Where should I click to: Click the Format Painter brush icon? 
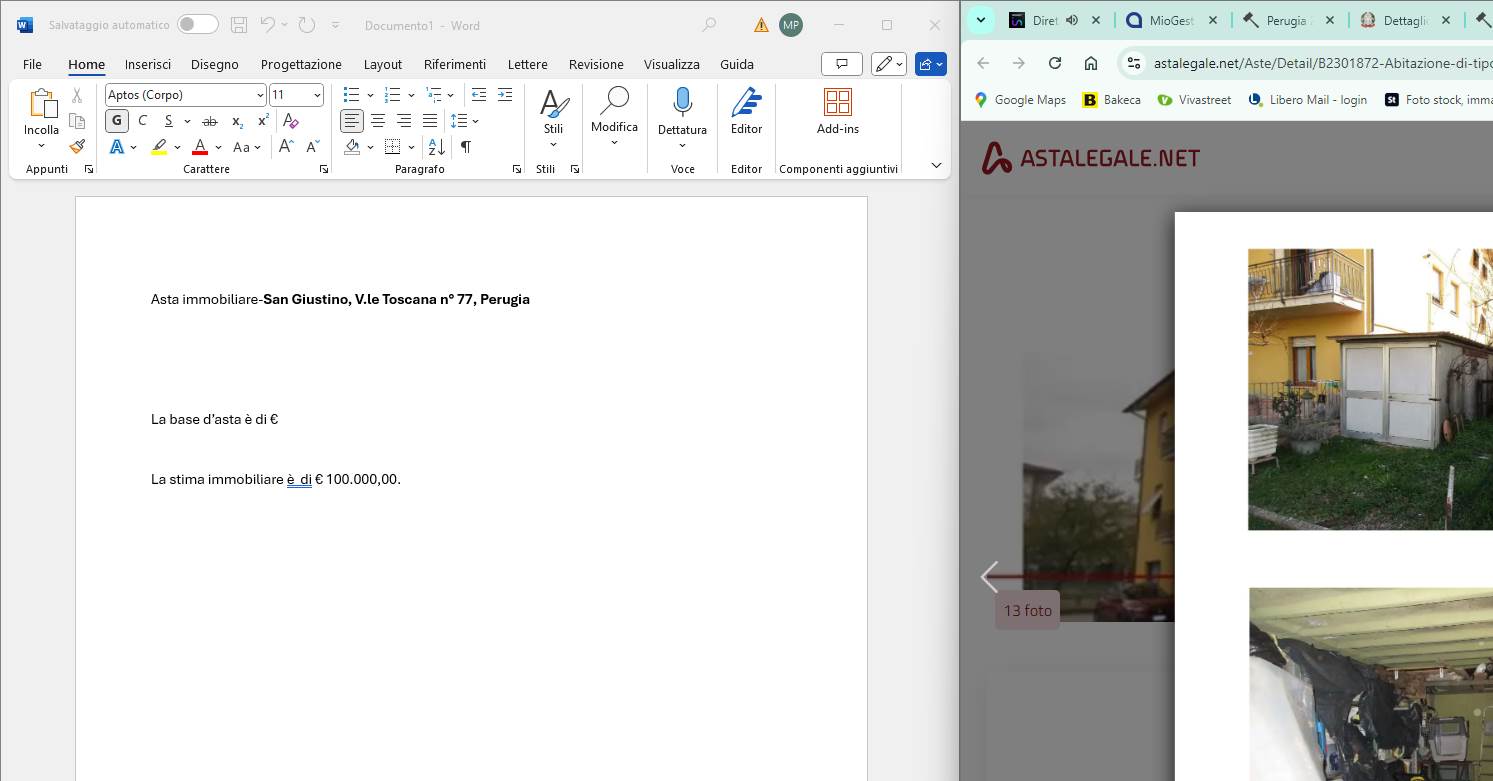pos(77,146)
